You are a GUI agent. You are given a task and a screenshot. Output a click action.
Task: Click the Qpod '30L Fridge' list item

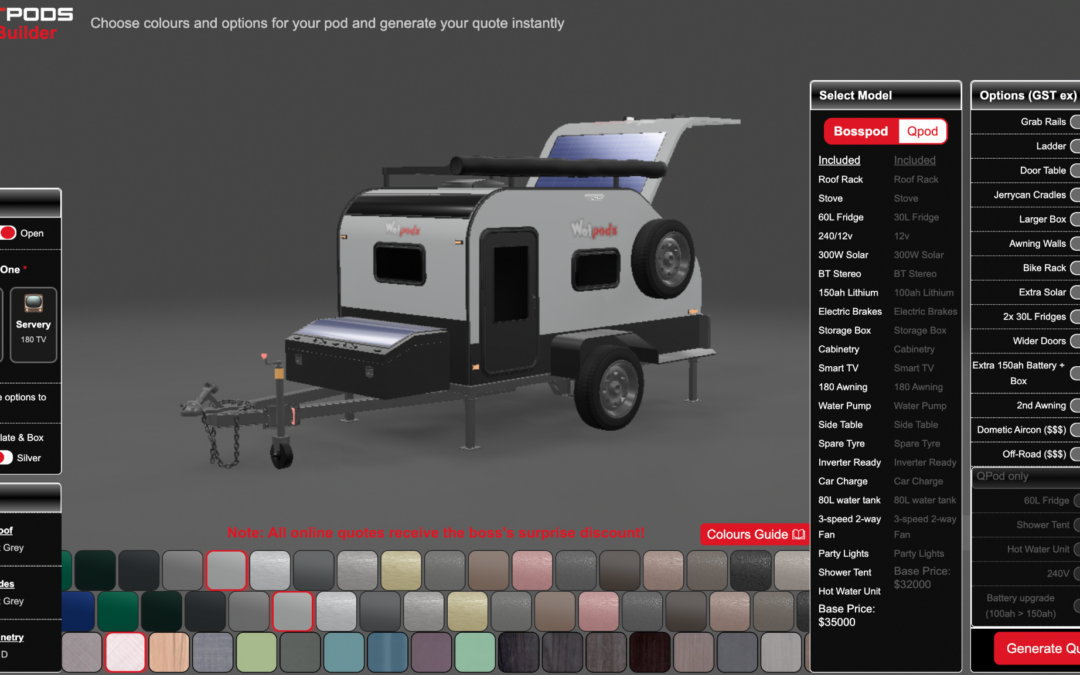click(x=916, y=217)
